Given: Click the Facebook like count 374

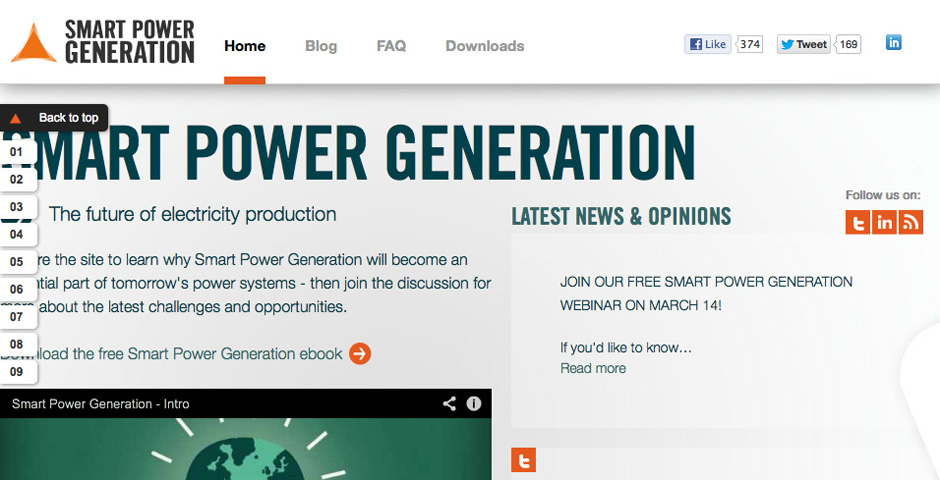Looking at the screenshot, I should [x=749, y=44].
